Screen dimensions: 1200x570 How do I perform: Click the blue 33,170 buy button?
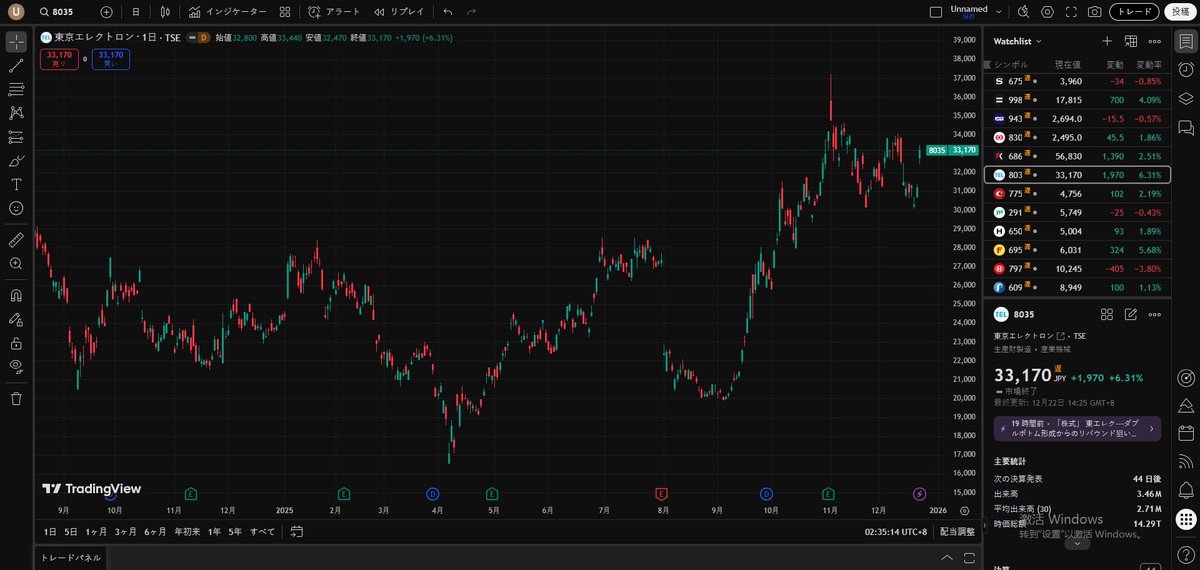pyautogui.click(x=110, y=59)
